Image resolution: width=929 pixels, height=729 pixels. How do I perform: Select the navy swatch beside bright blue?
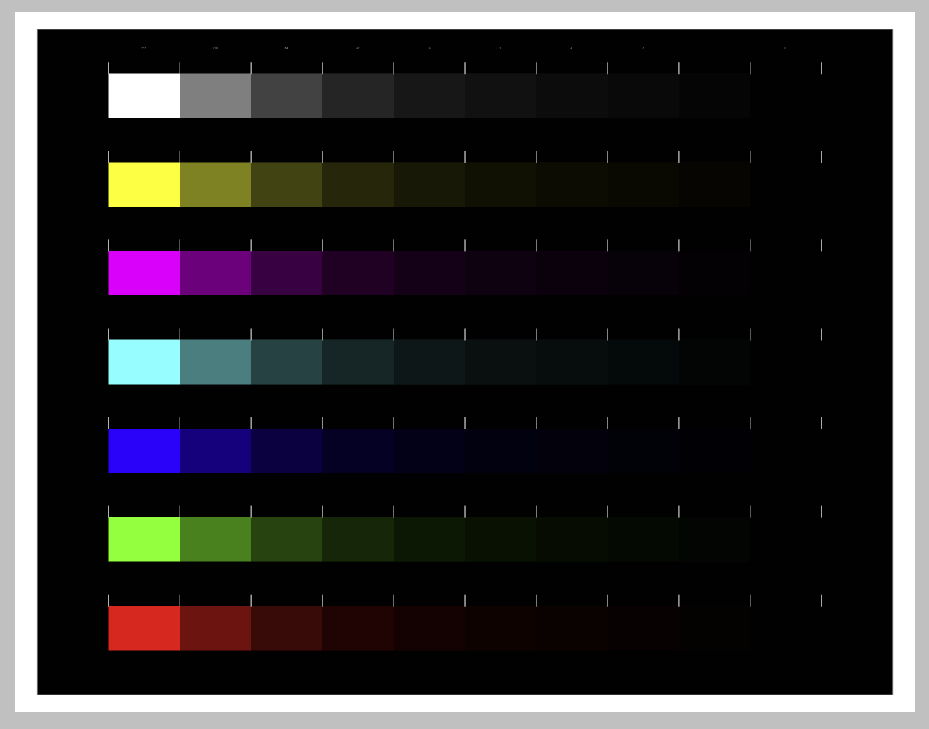216,450
